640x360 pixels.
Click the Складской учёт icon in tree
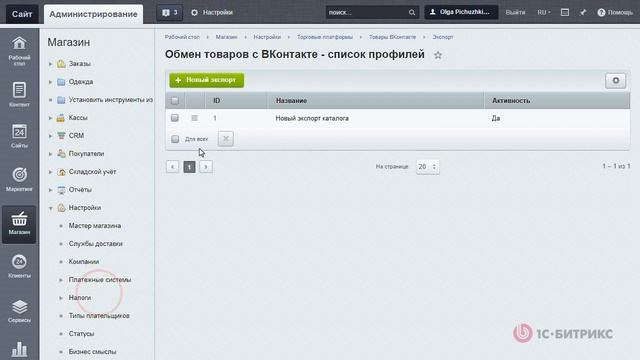[61, 172]
